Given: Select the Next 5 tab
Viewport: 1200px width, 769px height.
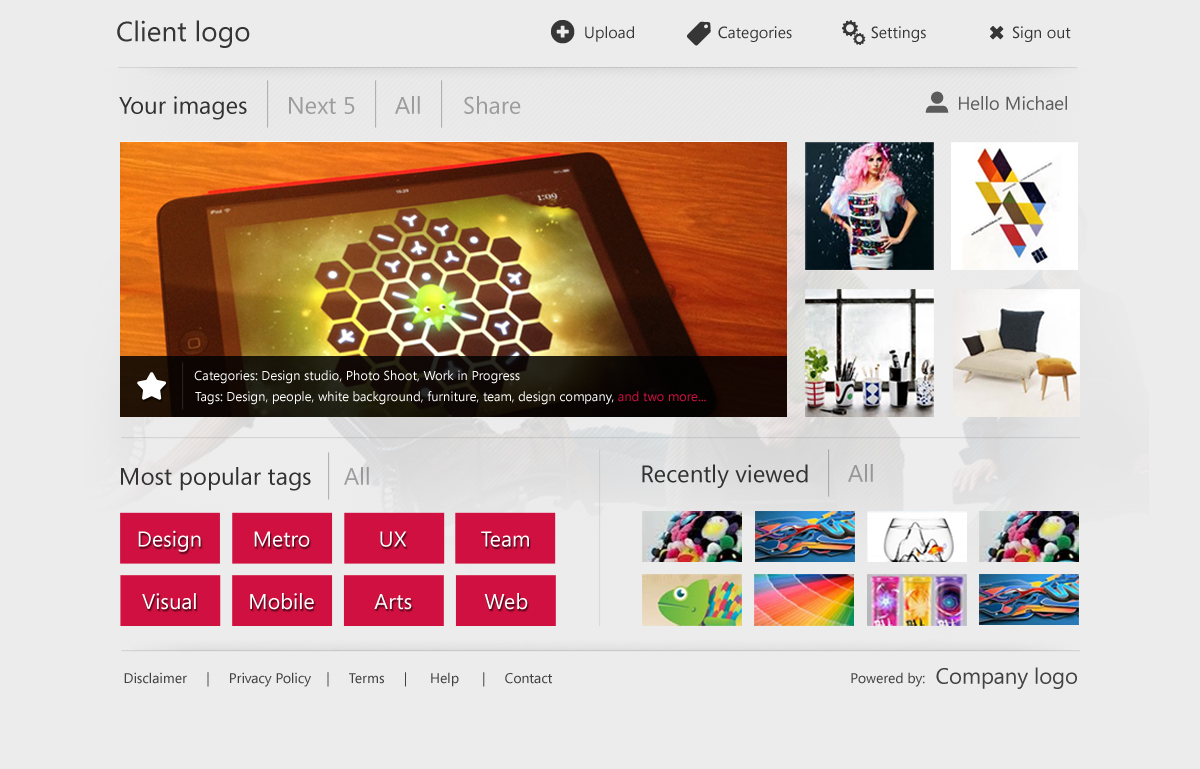Looking at the screenshot, I should coord(321,106).
